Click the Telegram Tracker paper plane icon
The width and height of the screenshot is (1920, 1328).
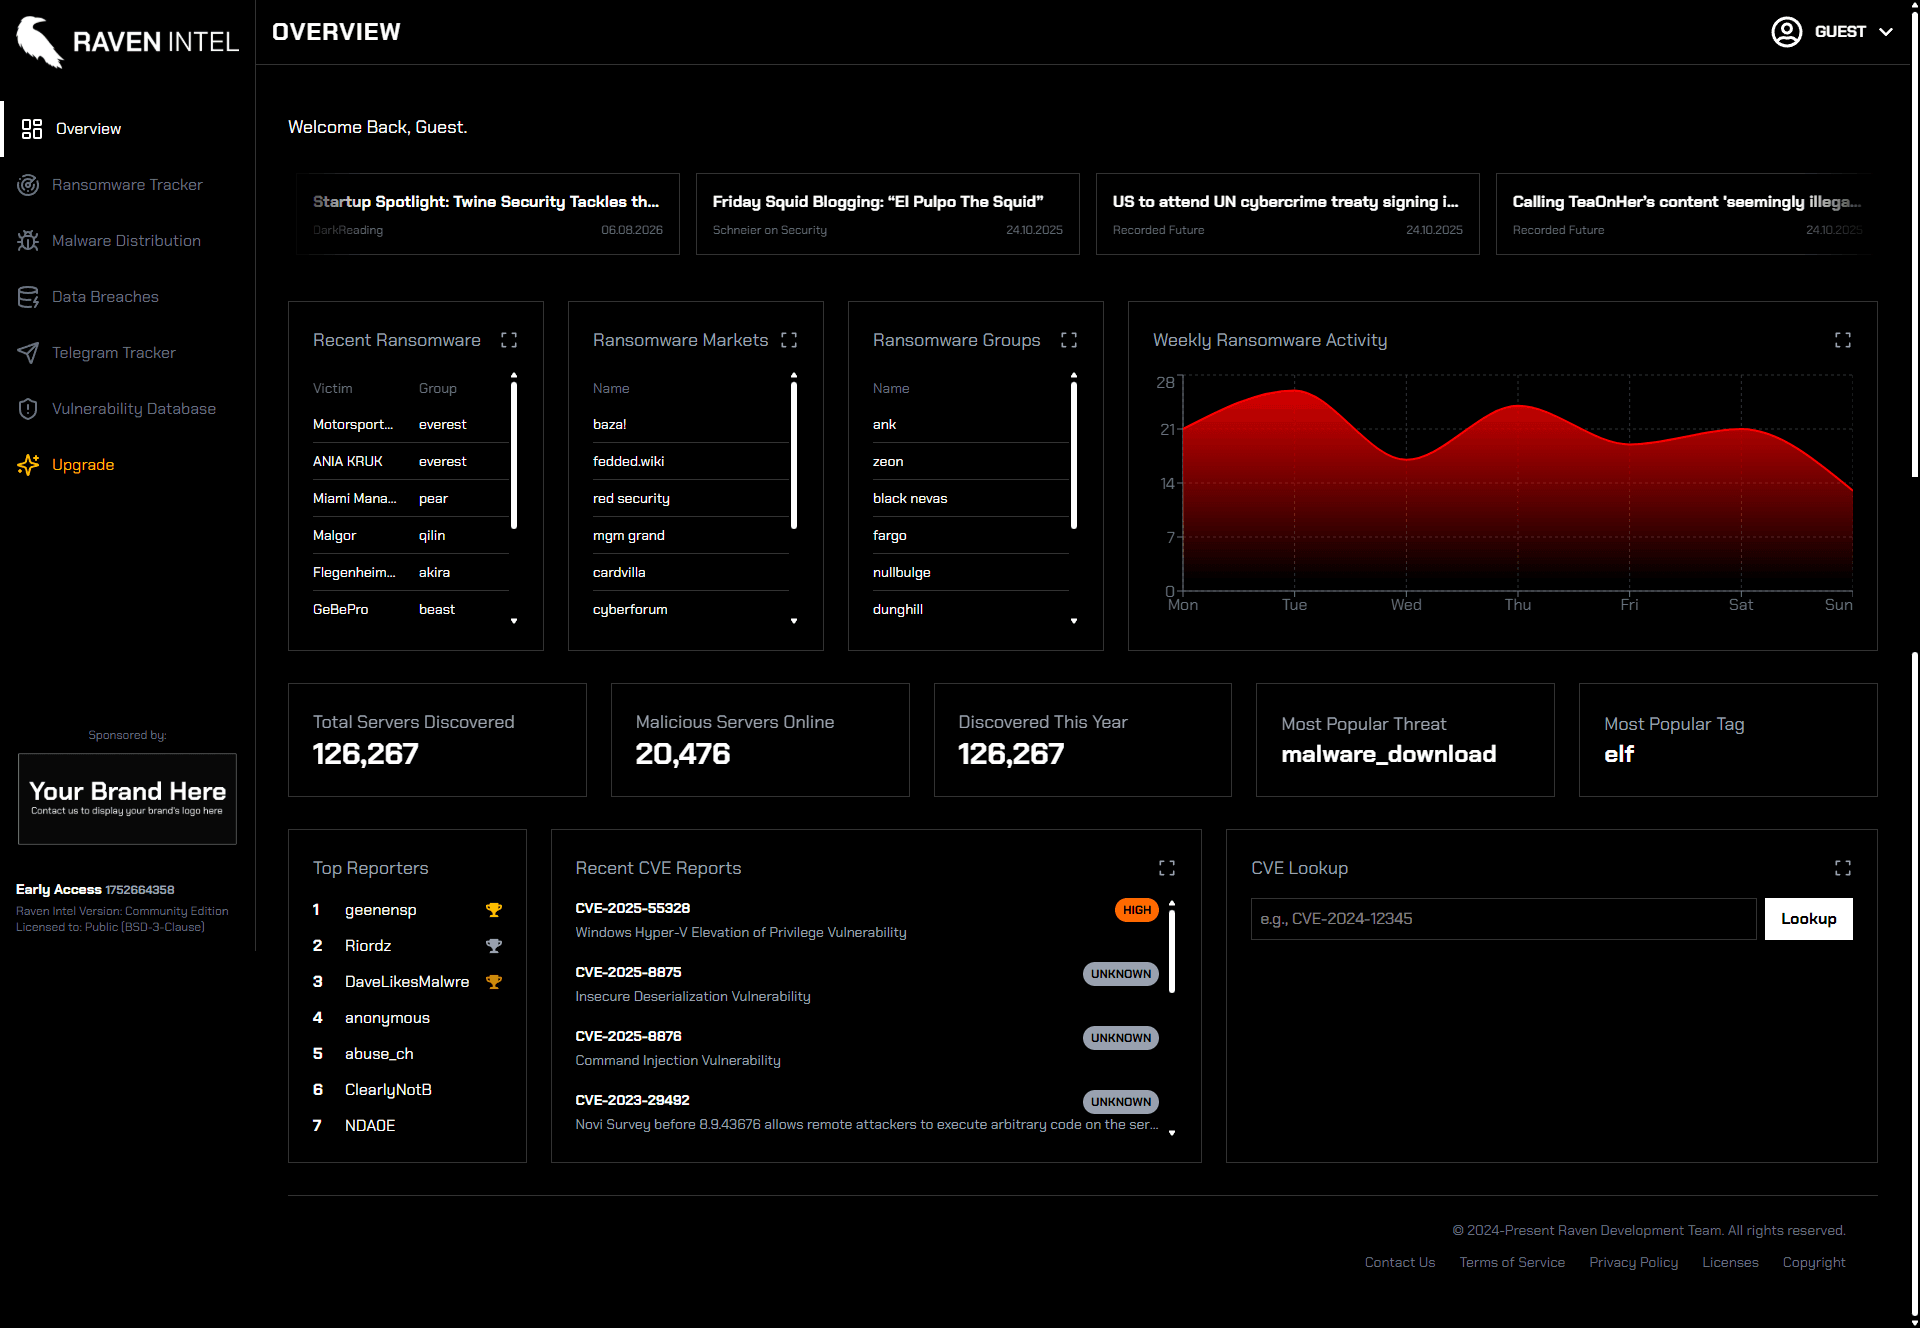pos(28,353)
